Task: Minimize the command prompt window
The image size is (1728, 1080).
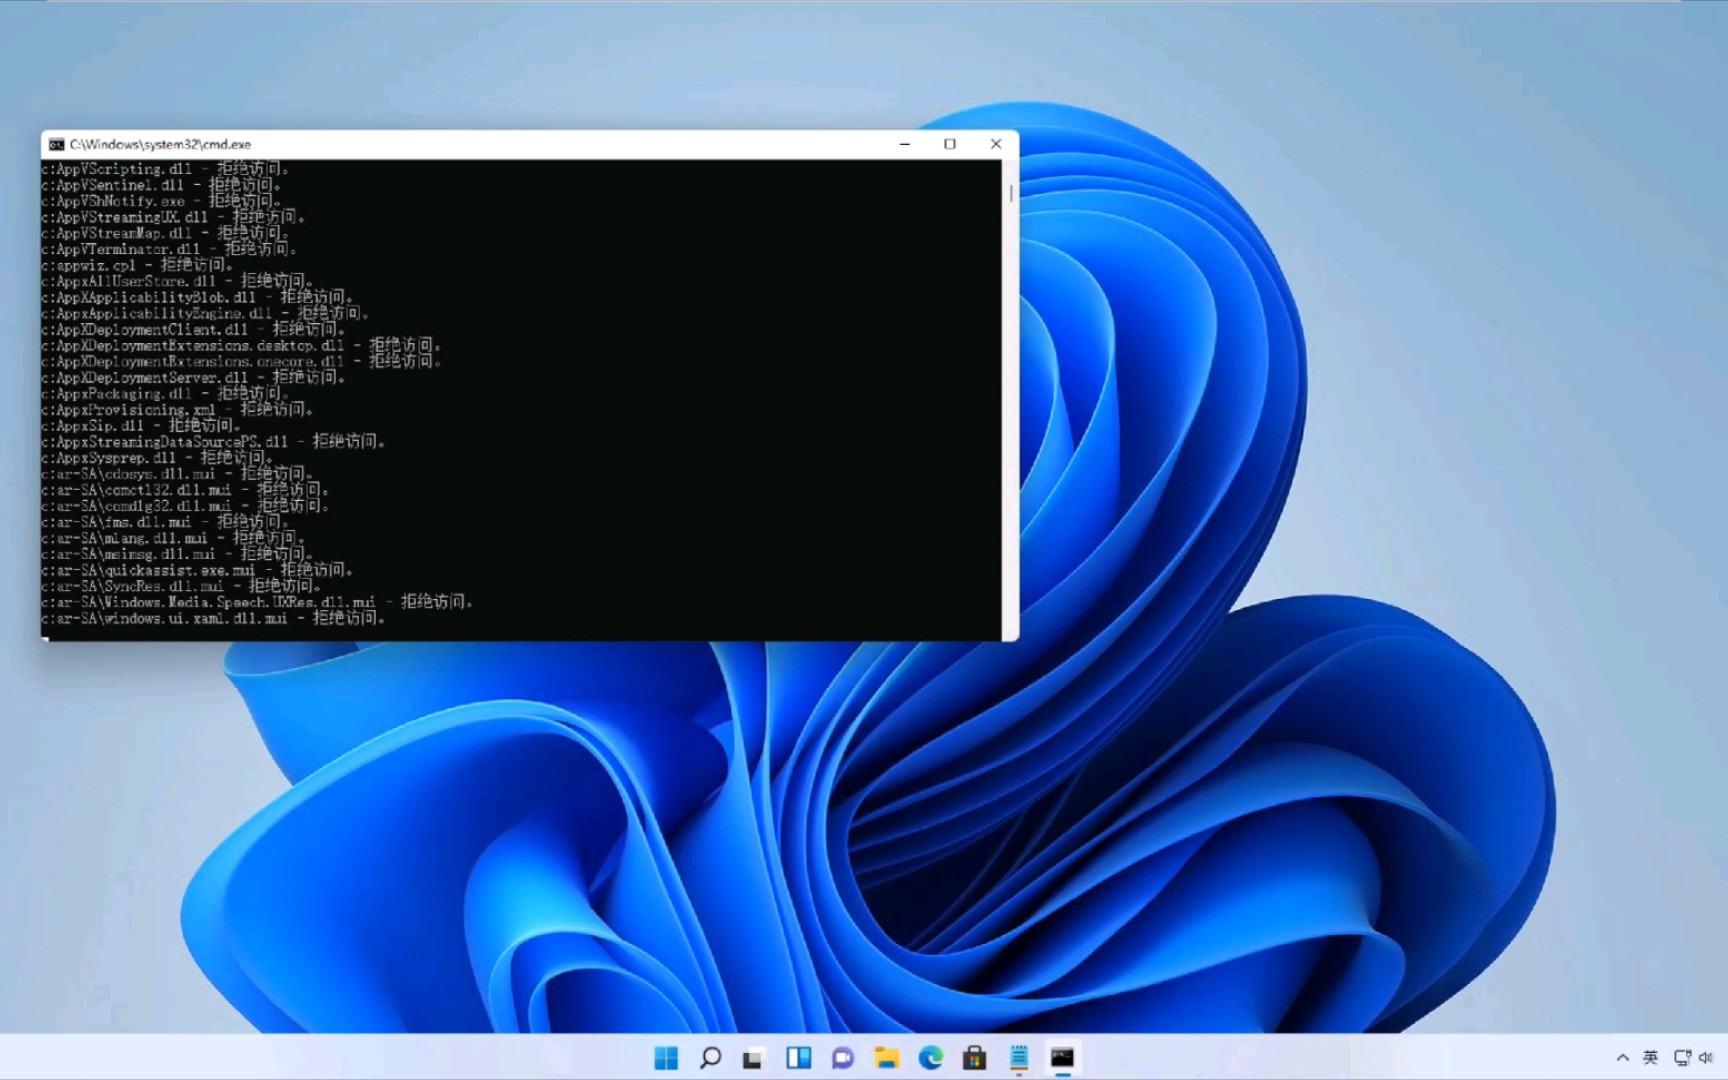Action: (904, 144)
